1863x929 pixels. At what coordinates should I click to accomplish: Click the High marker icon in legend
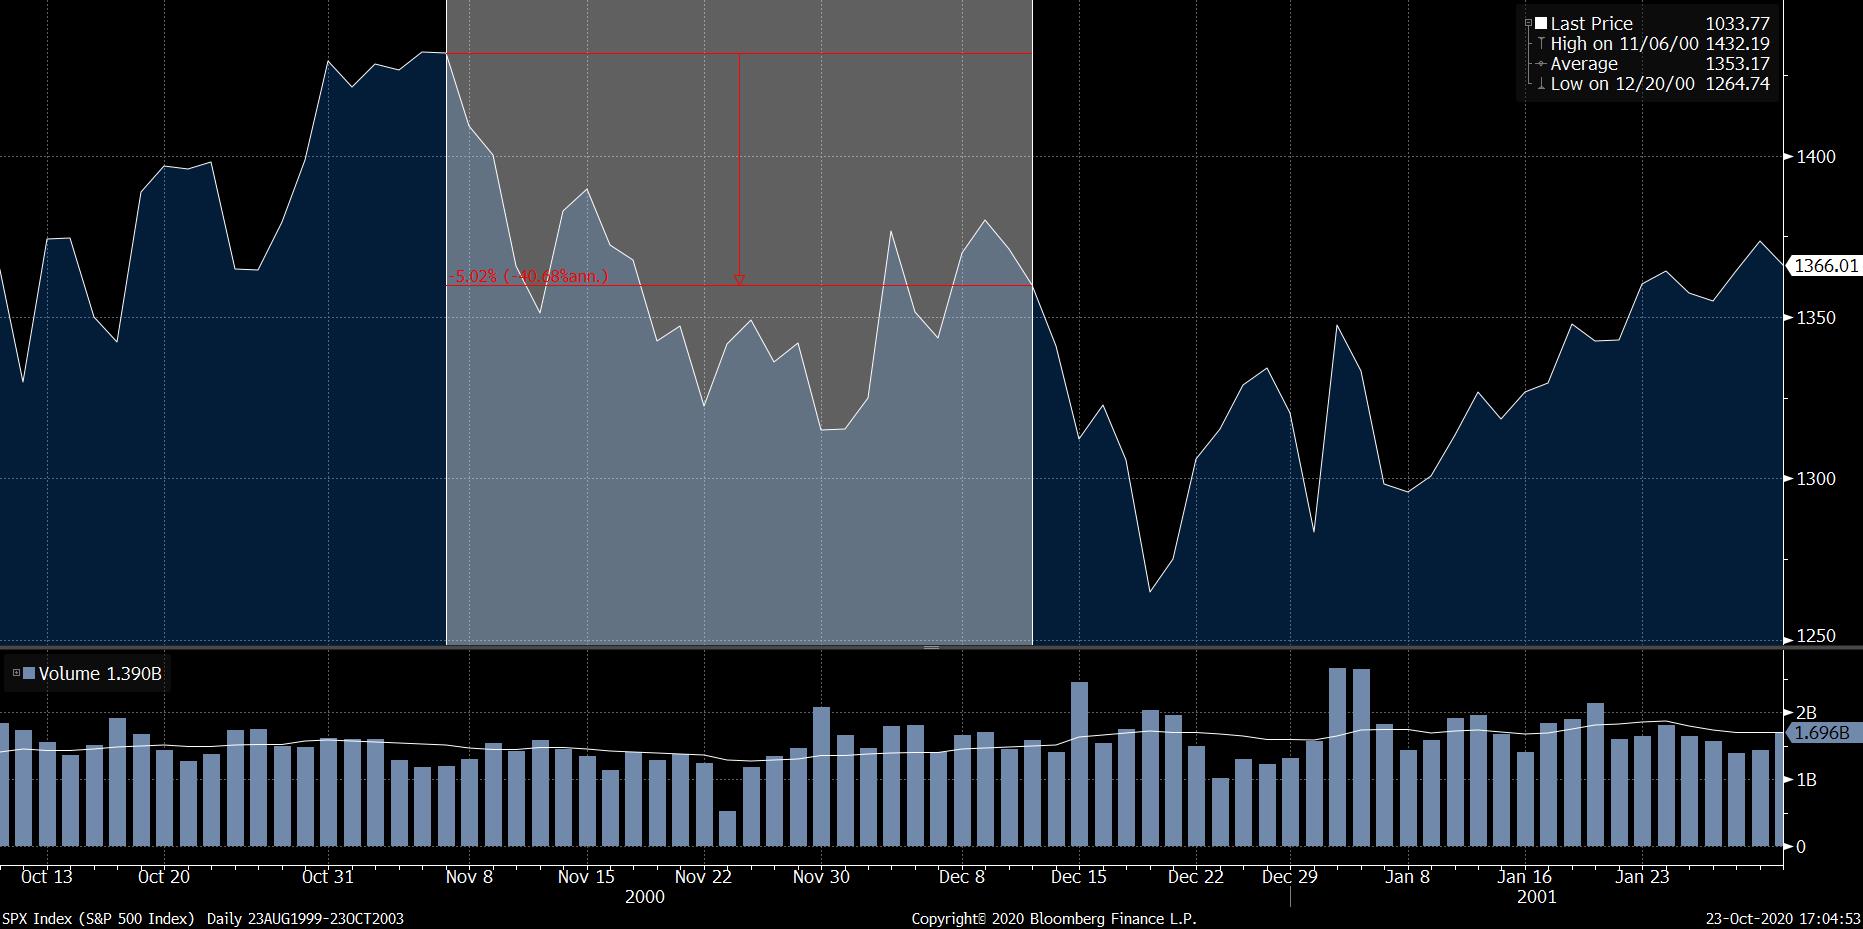click(1541, 44)
